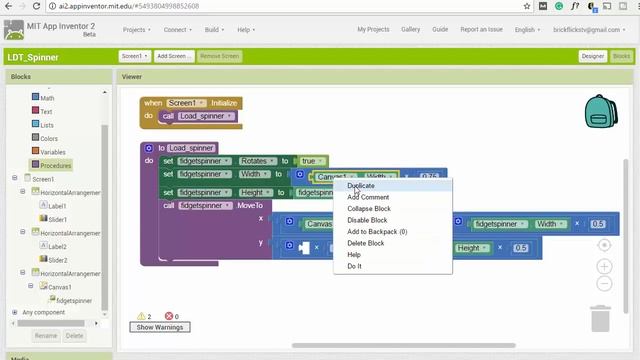Screen dimensions: 640x360
Task: Open the Connect menu dropdown
Action: (x=178, y=30)
